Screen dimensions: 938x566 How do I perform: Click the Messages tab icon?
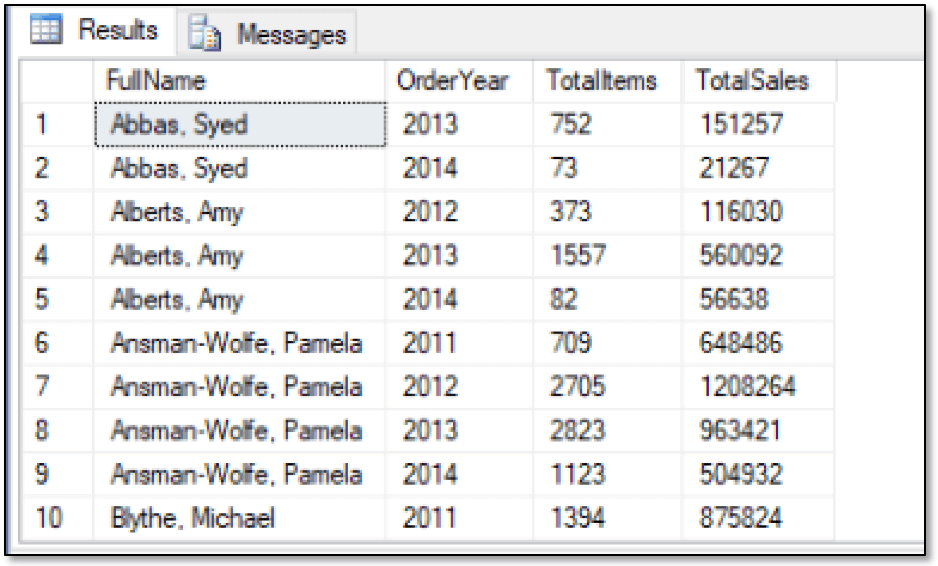click(205, 33)
